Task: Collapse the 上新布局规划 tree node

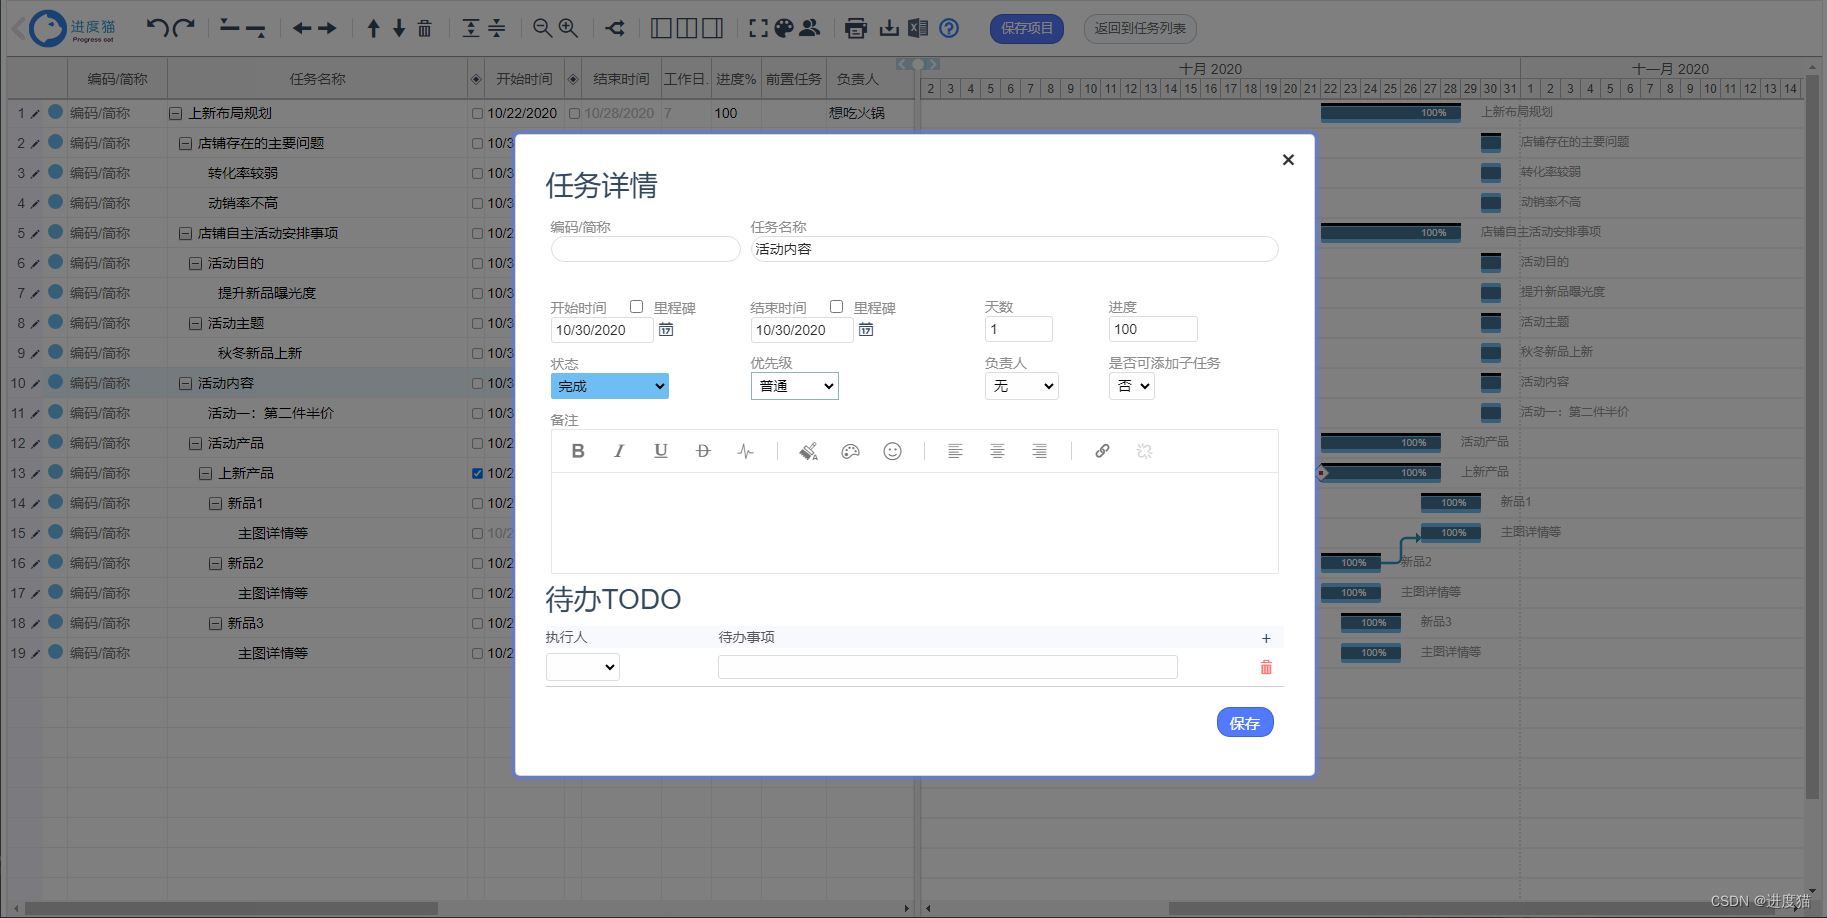Action: (x=175, y=114)
